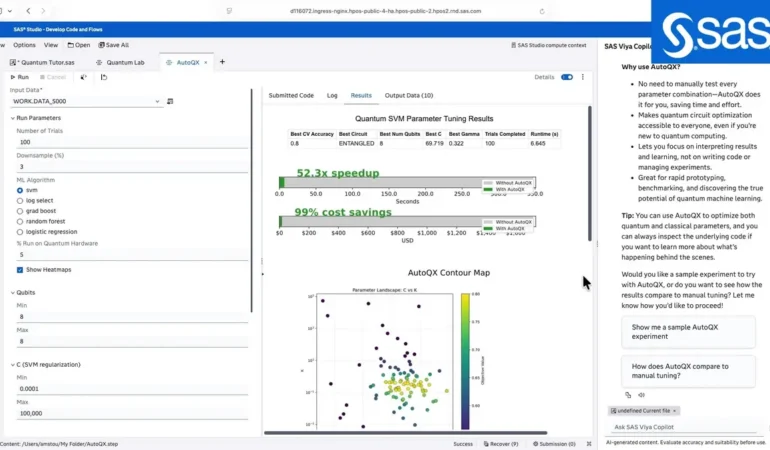Click the browser back arrow

point(28,11)
